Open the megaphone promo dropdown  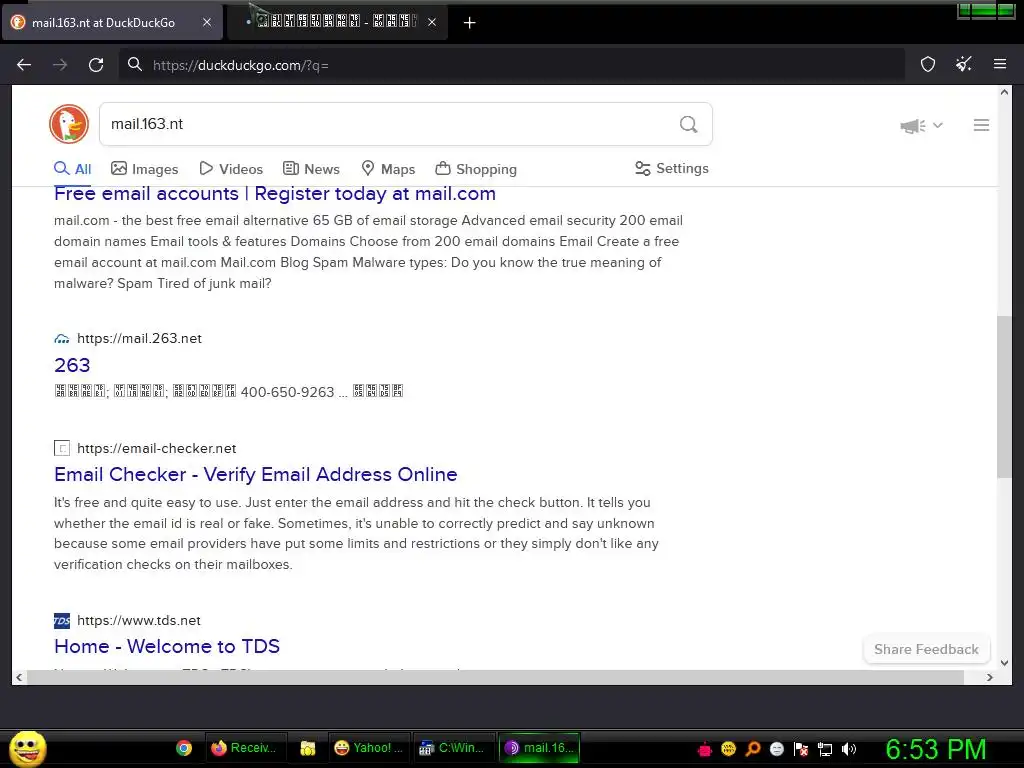click(921, 125)
